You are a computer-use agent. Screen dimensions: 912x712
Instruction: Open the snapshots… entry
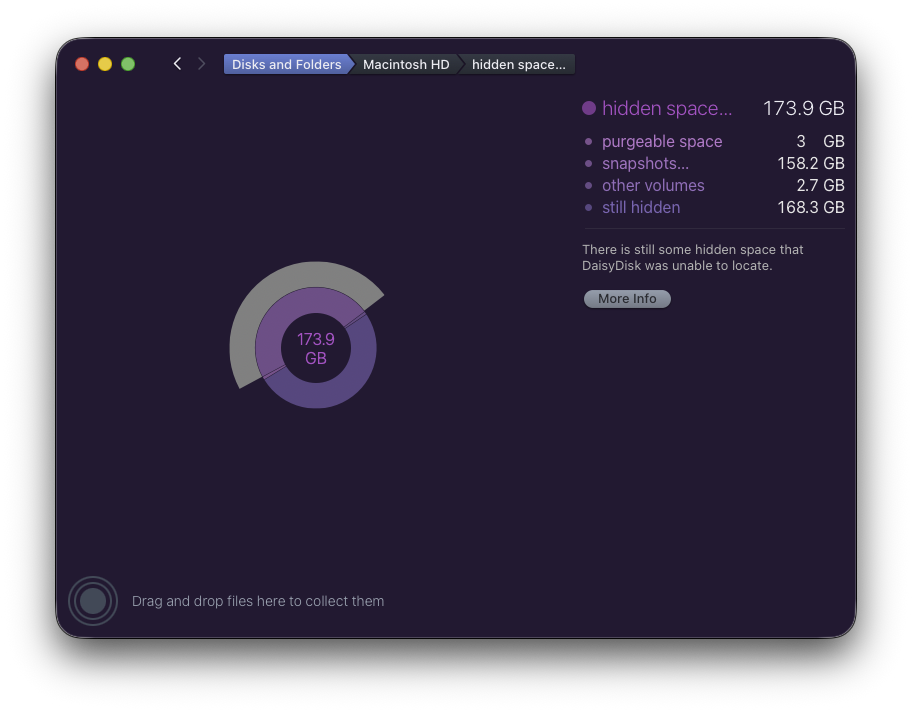click(645, 164)
